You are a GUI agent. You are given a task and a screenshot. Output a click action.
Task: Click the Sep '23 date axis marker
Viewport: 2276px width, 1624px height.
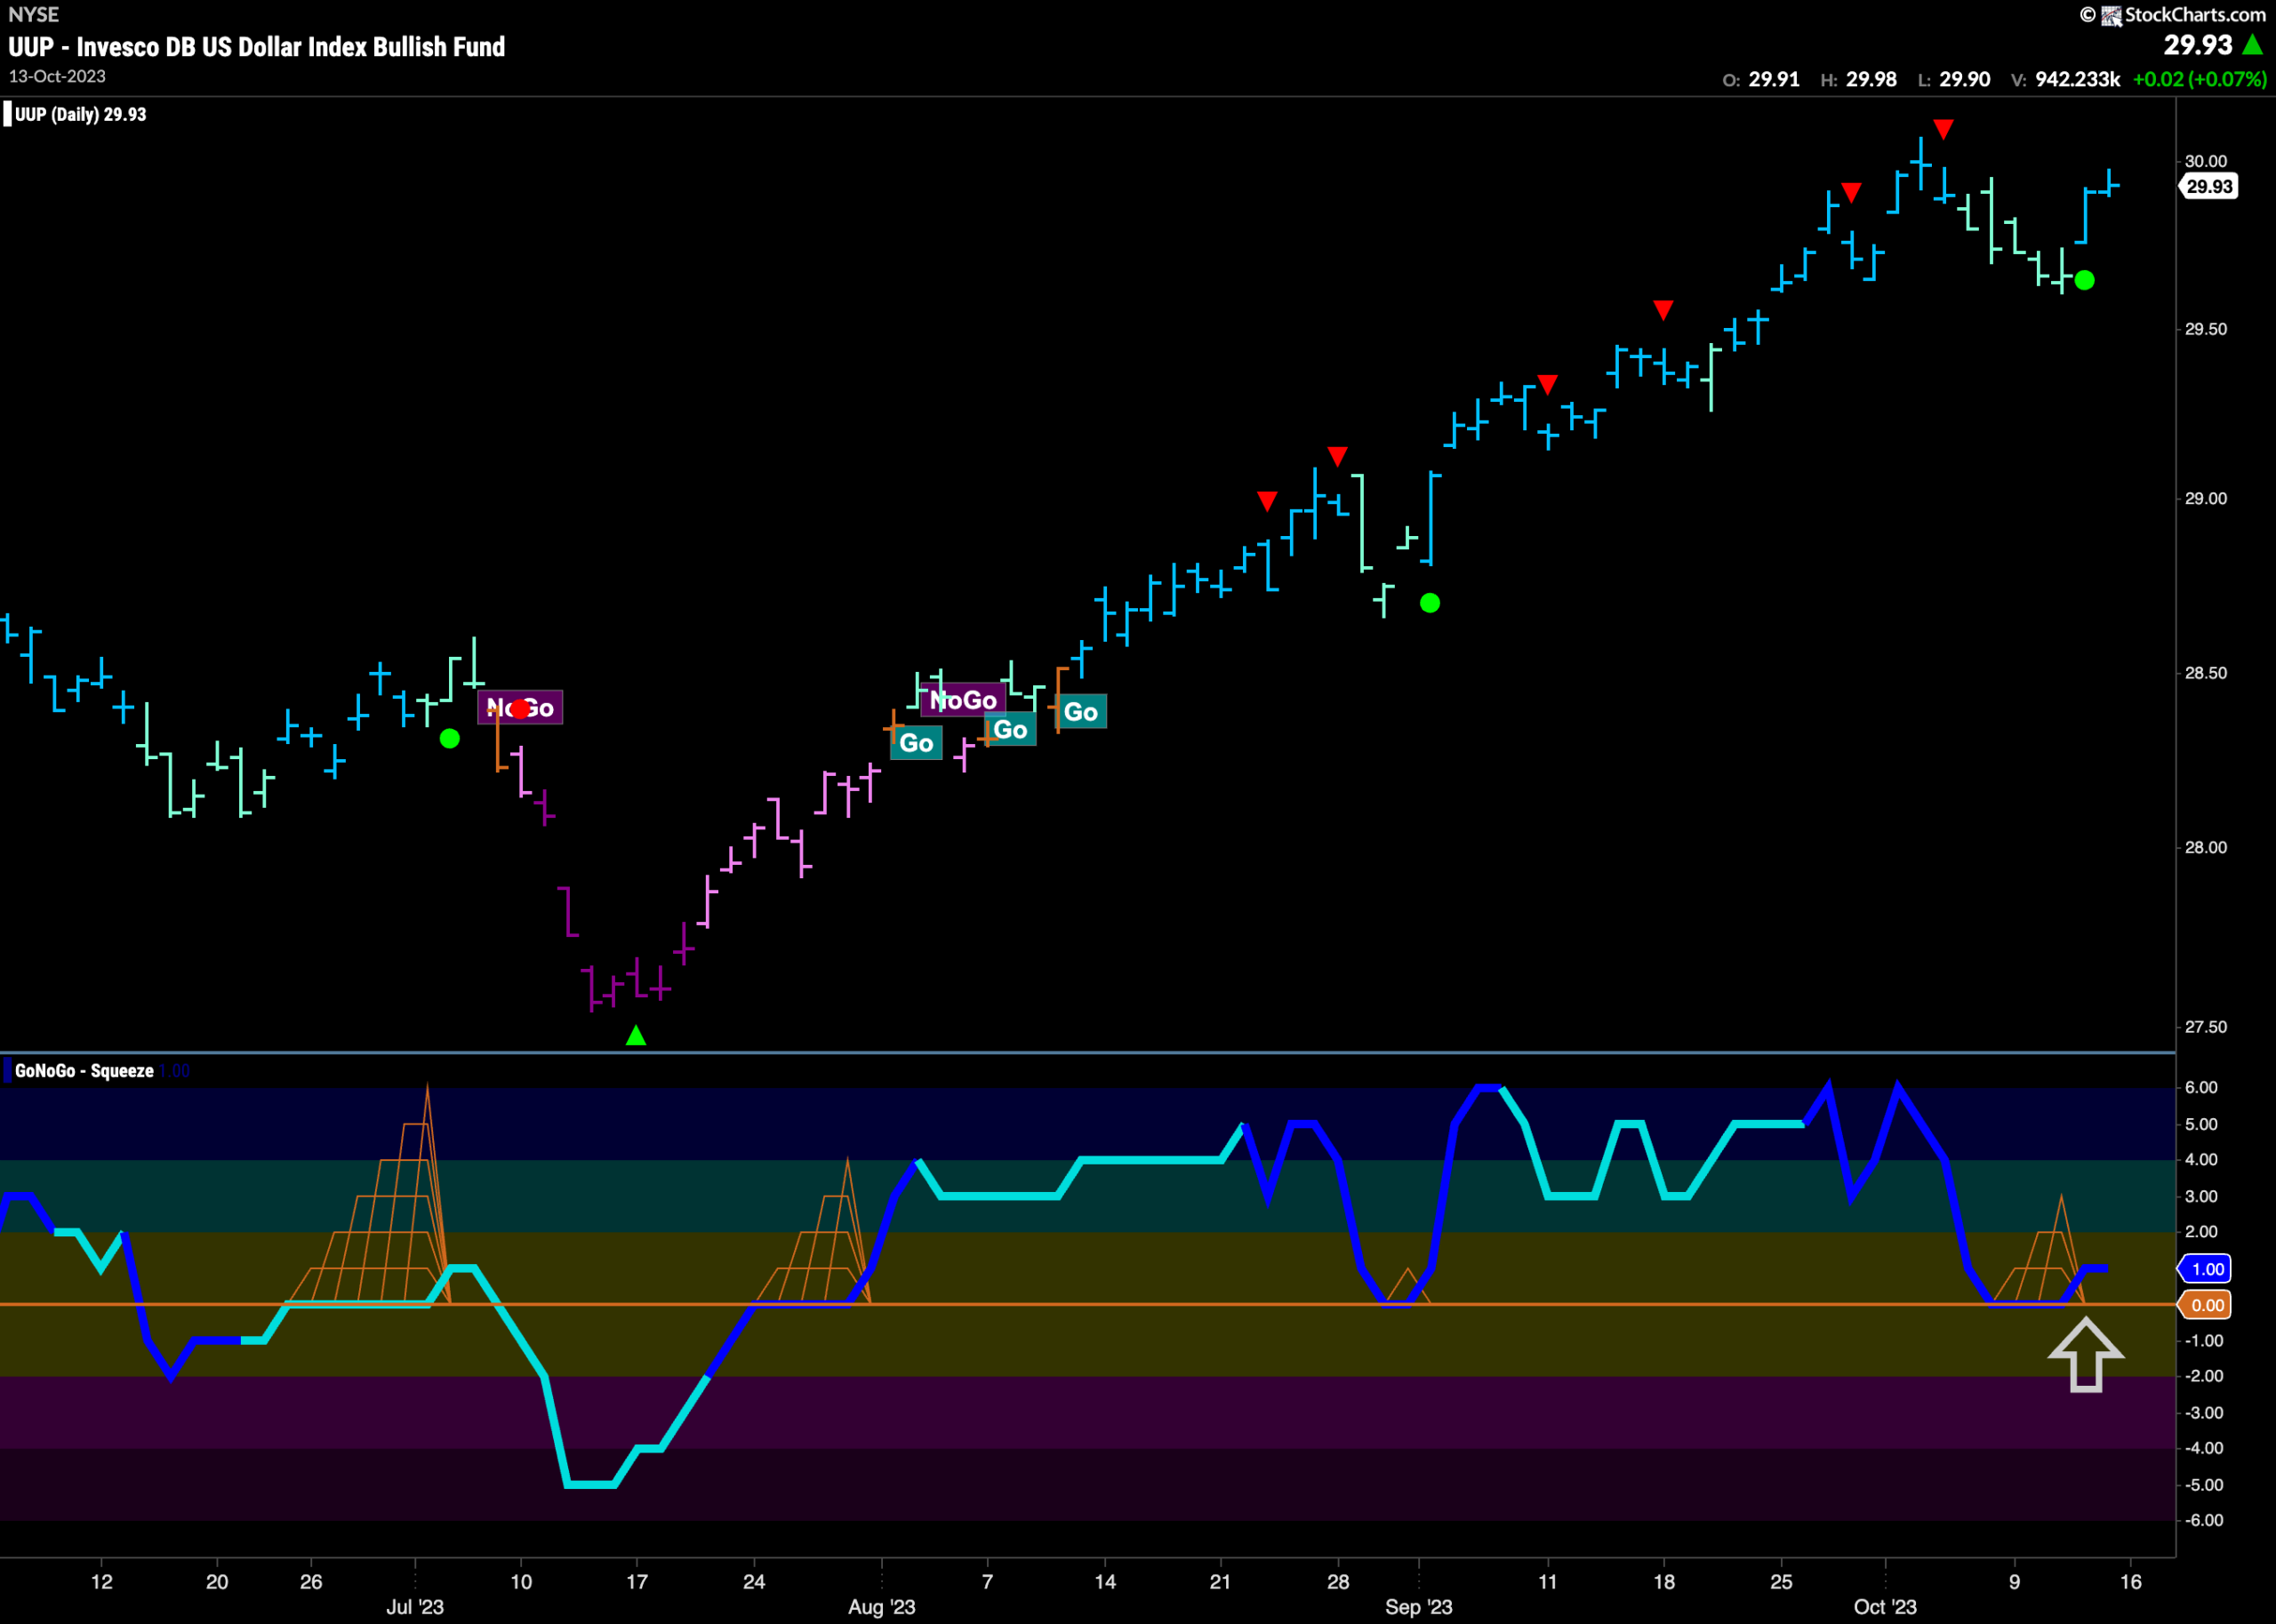[1418, 1607]
